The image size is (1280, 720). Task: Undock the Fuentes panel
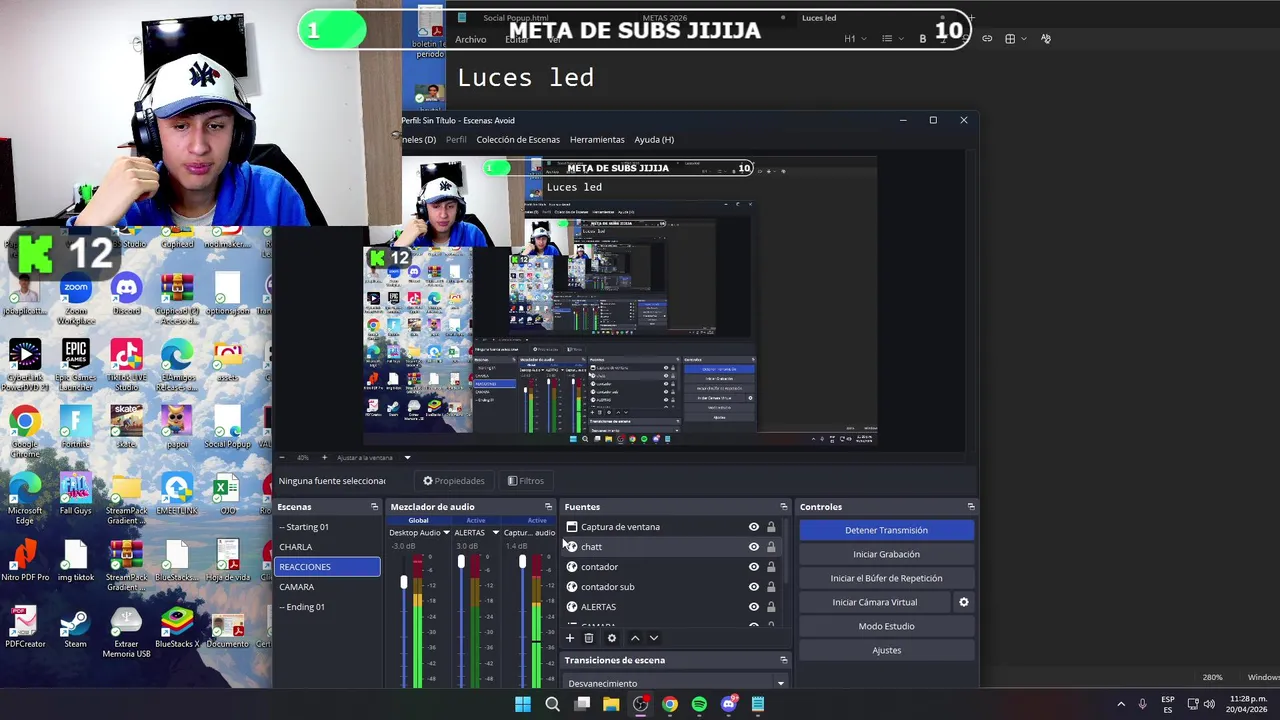(783, 507)
